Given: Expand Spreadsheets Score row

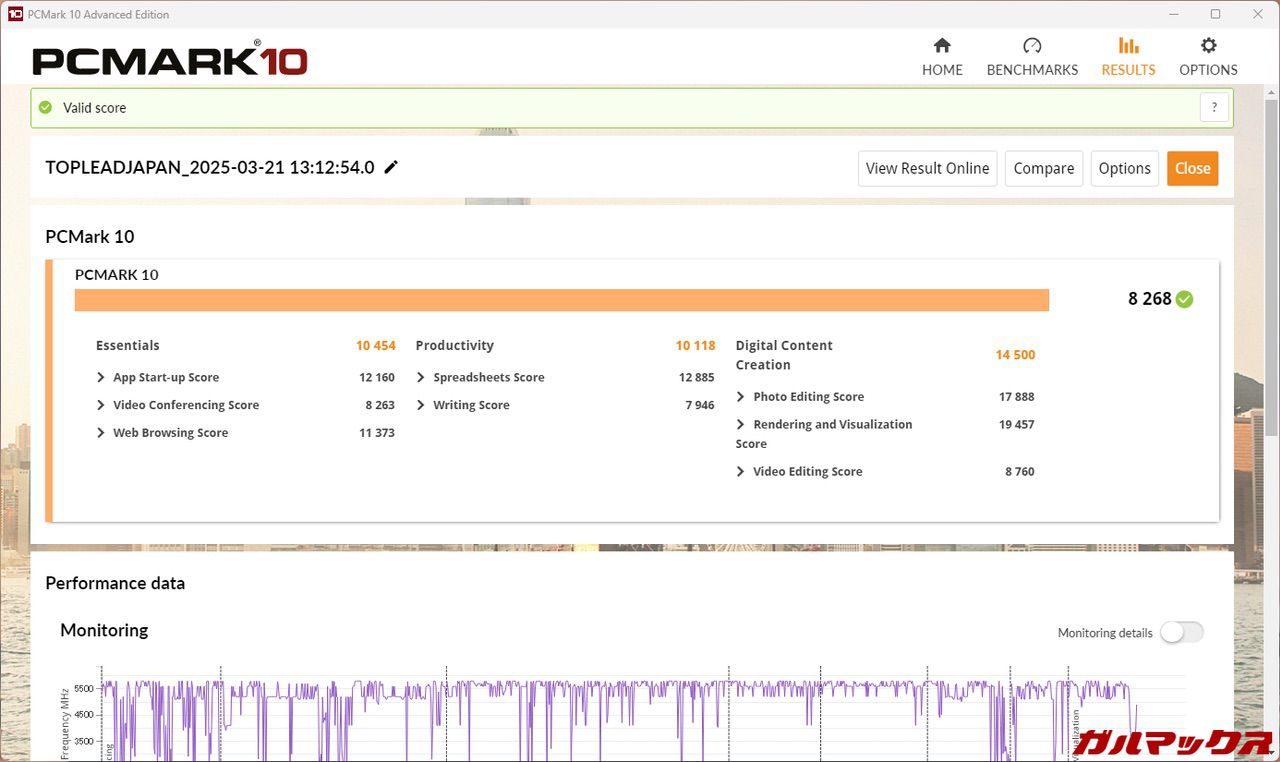Looking at the screenshot, I should coord(421,378).
